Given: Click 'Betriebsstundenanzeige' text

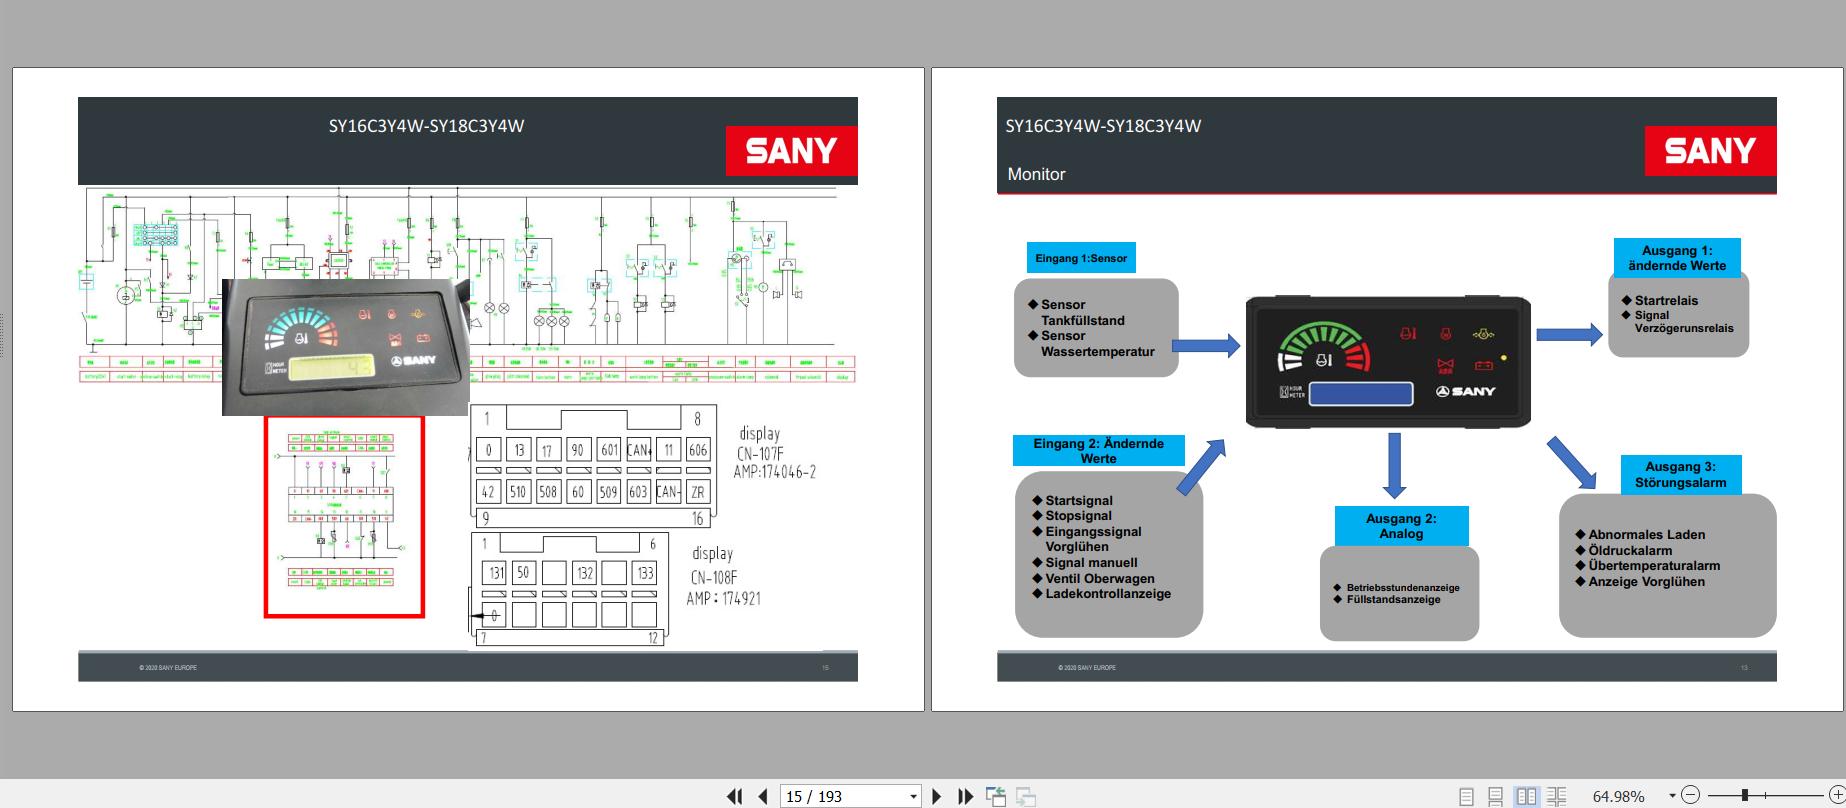Looking at the screenshot, I should pyautogui.click(x=1403, y=588).
